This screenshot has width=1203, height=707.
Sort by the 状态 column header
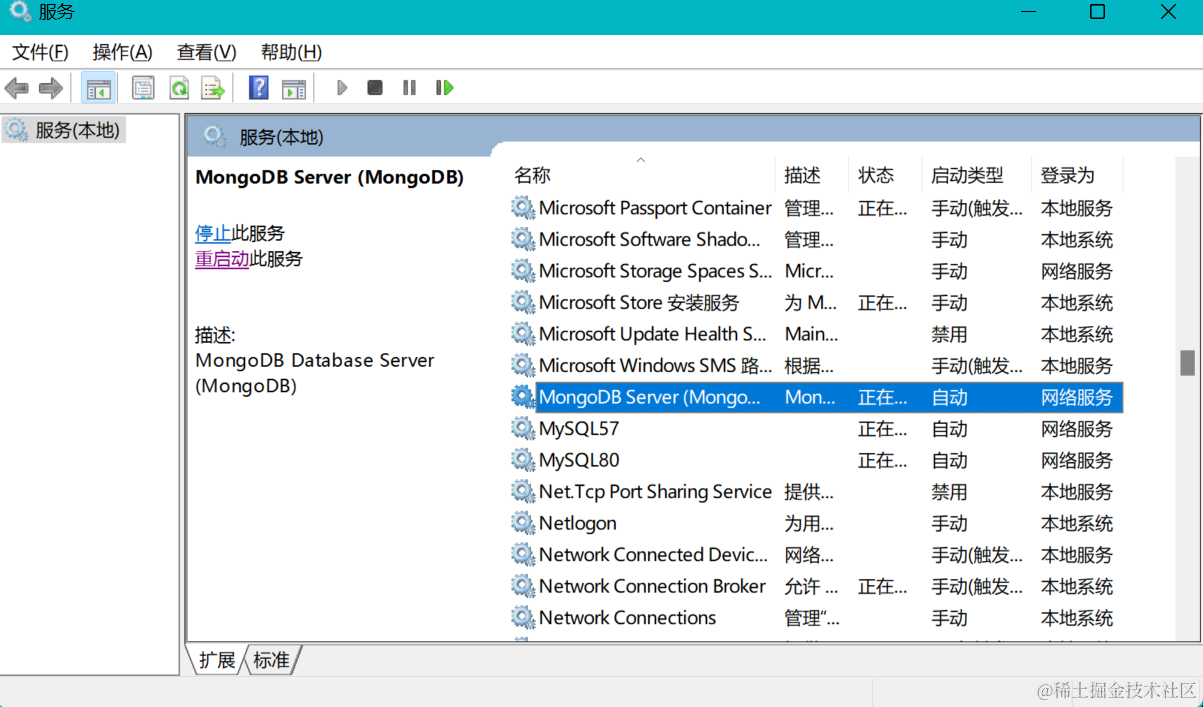pyautogui.click(x=885, y=175)
